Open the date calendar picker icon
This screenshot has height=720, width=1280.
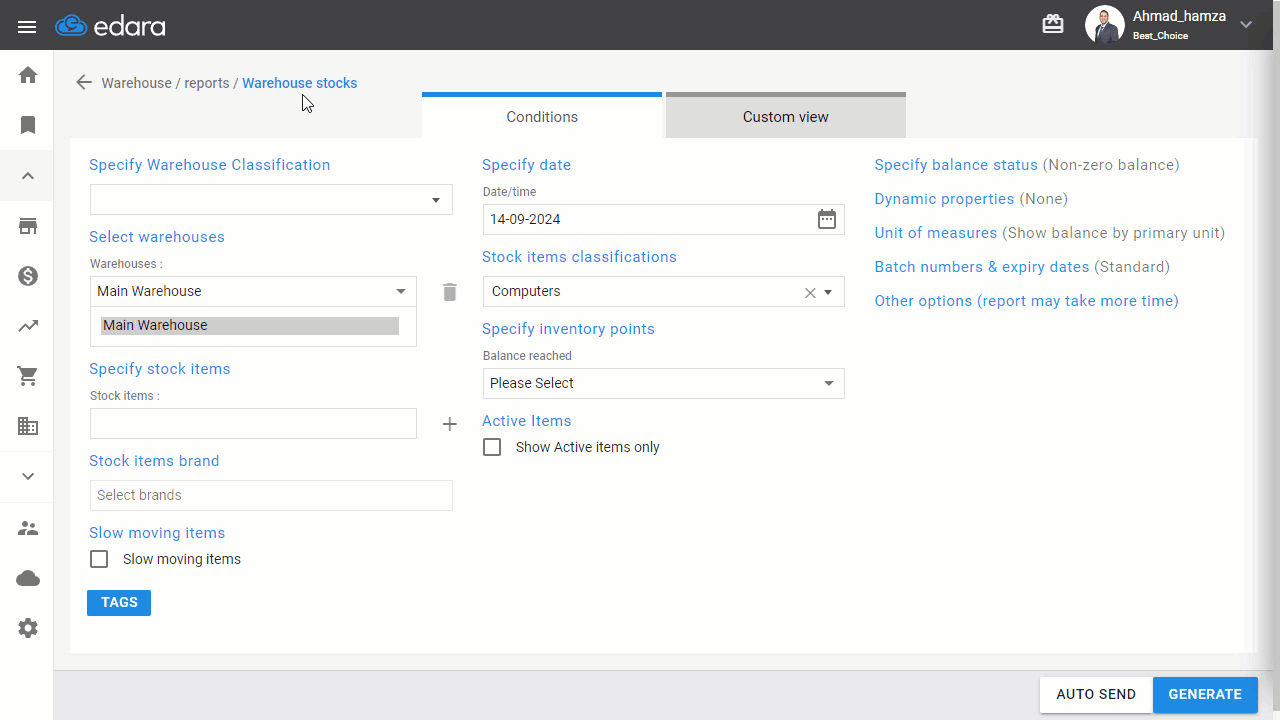pos(827,219)
